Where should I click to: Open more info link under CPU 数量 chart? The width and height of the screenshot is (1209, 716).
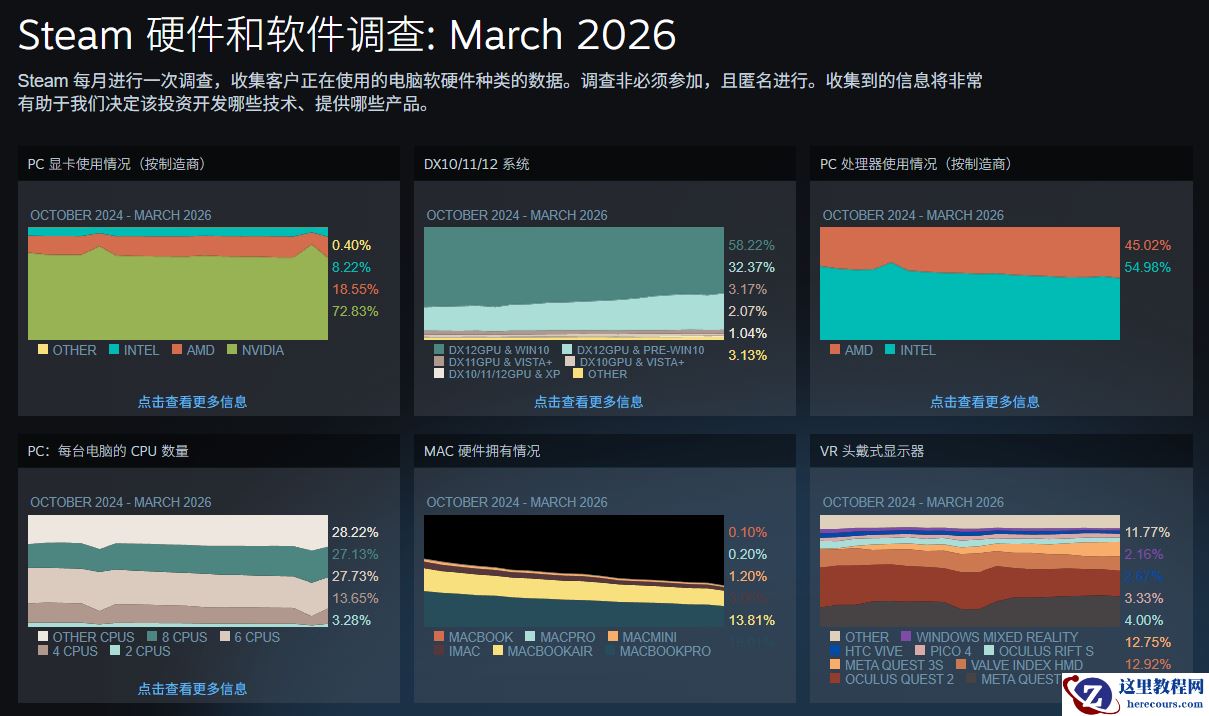pyautogui.click(x=192, y=689)
